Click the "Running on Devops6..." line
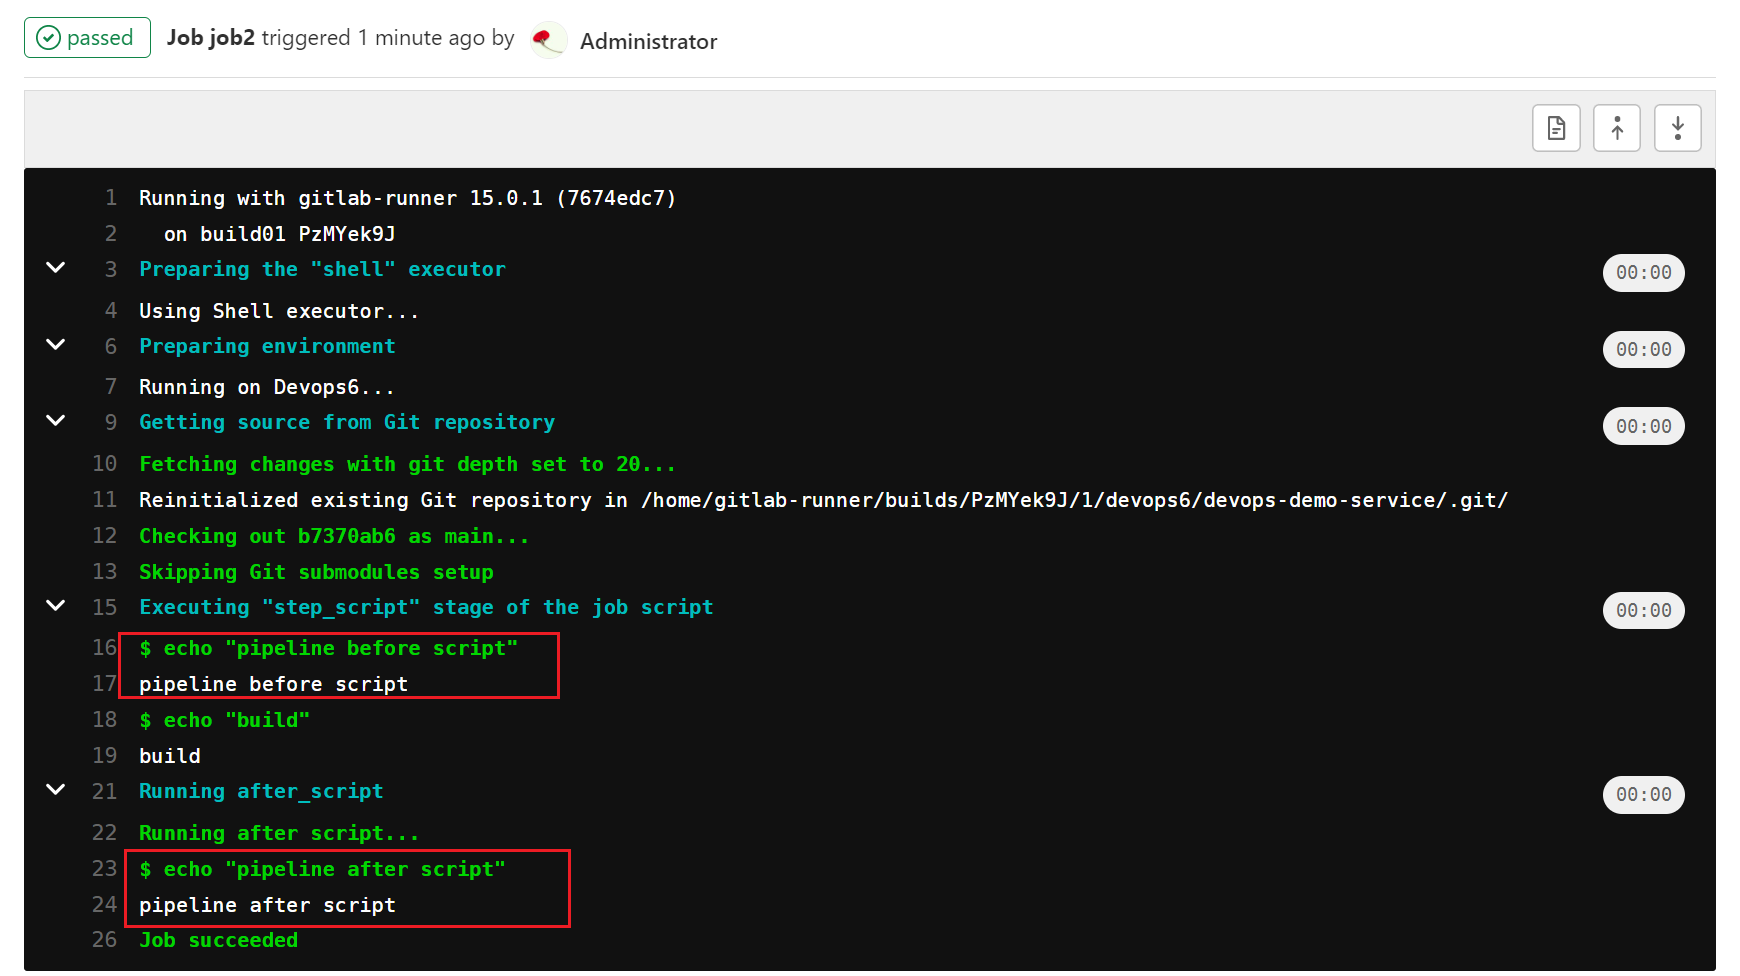This screenshot has width=1740, height=976. click(x=267, y=387)
